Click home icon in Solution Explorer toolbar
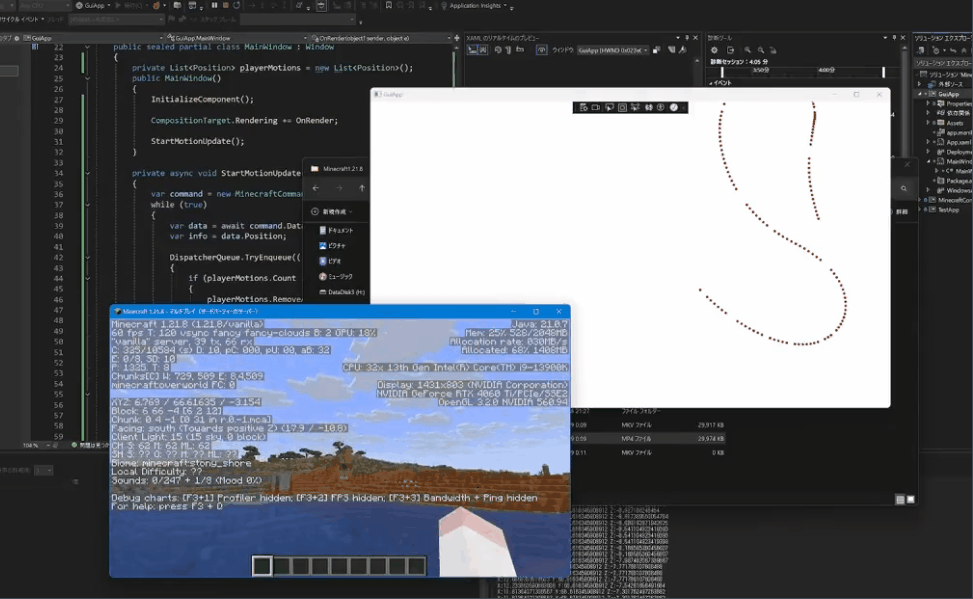Screen dimensions: 973x599 tap(921, 50)
